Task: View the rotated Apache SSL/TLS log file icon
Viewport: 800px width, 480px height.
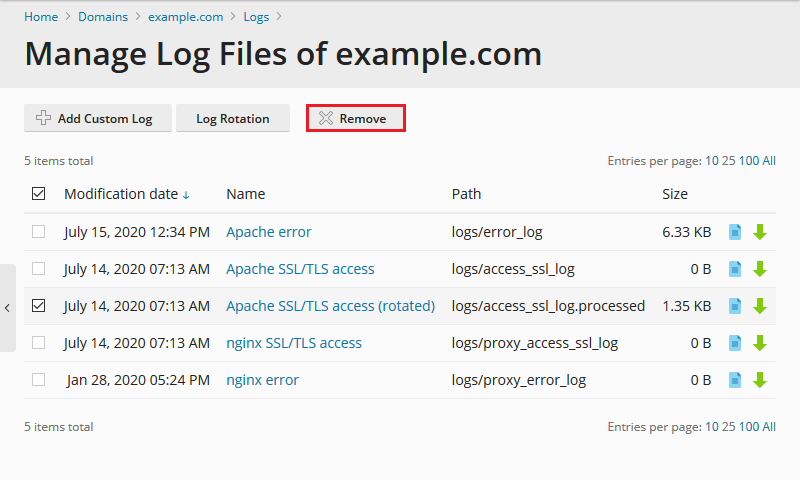Action: (735, 306)
